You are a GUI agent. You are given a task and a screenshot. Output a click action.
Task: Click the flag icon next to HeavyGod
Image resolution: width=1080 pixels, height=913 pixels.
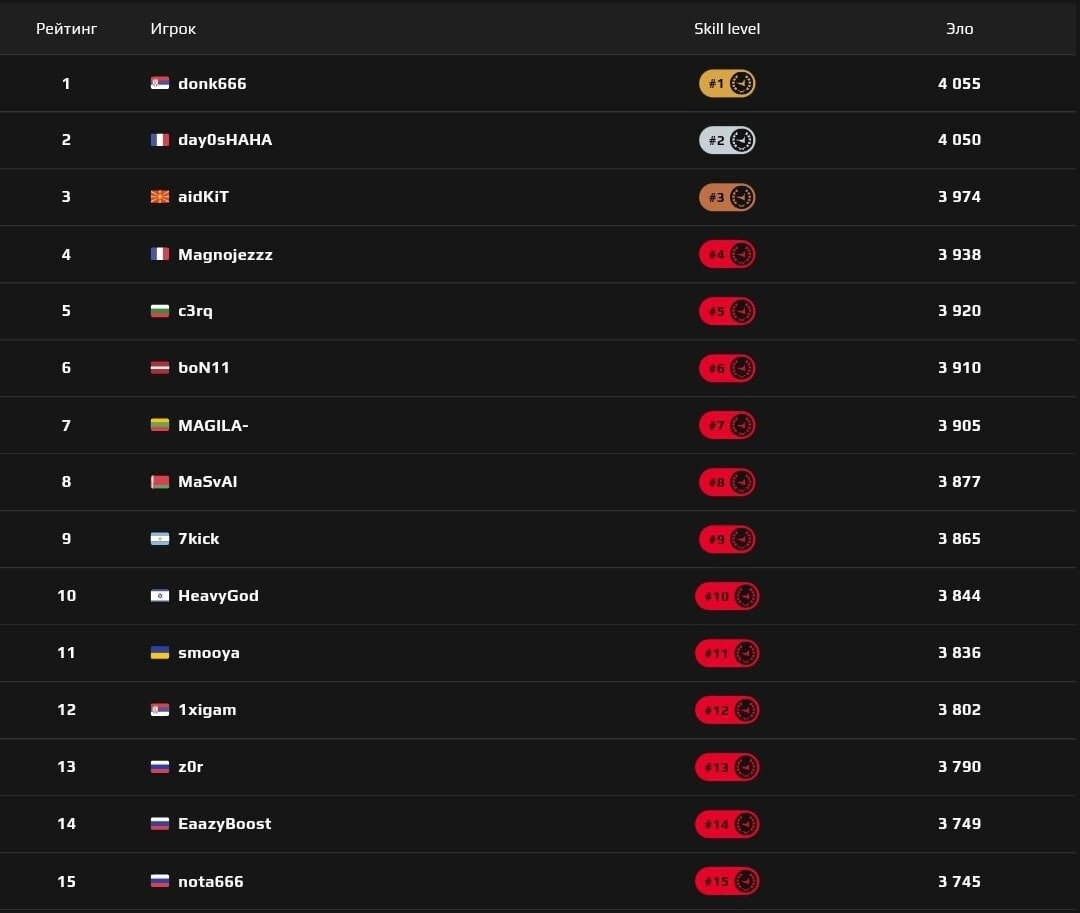point(160,596)
